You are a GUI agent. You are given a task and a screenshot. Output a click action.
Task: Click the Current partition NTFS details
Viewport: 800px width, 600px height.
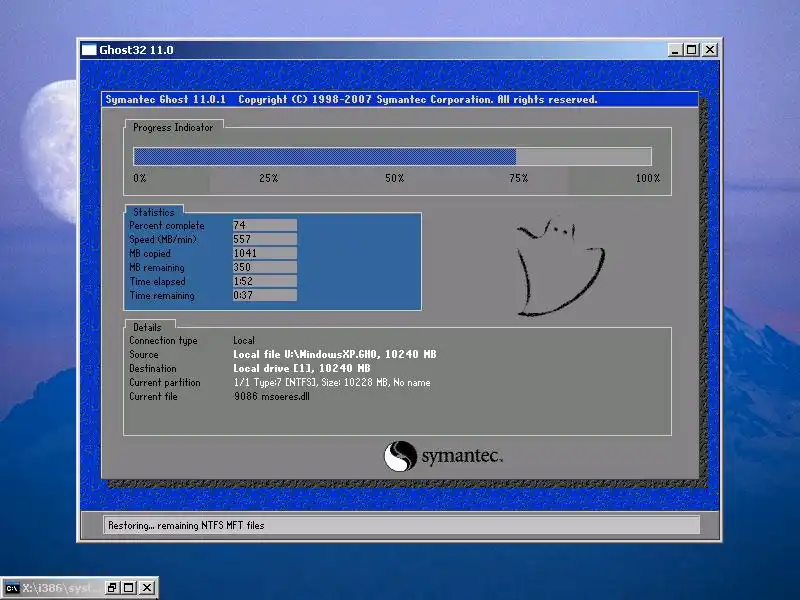click(x=332, y=383)
